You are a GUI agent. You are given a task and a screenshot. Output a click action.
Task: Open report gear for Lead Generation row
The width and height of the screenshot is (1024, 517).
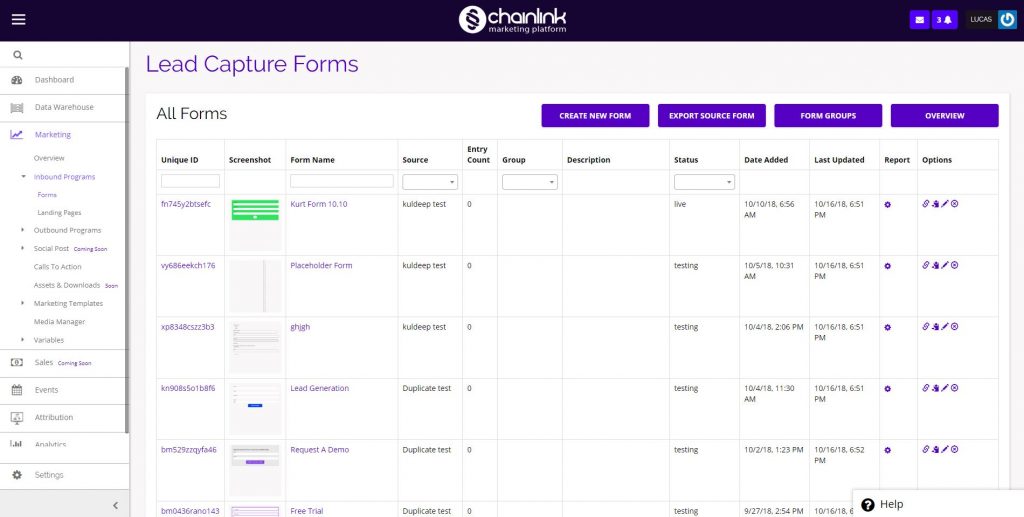[888, 388]
